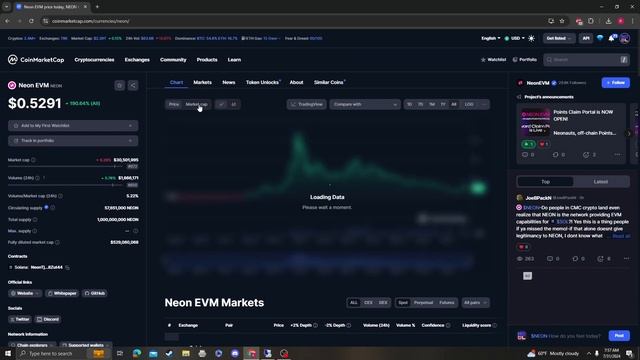Screen dimensions: 640x360
Task: Switch chart to line view icon
Action: pos(221,104)
